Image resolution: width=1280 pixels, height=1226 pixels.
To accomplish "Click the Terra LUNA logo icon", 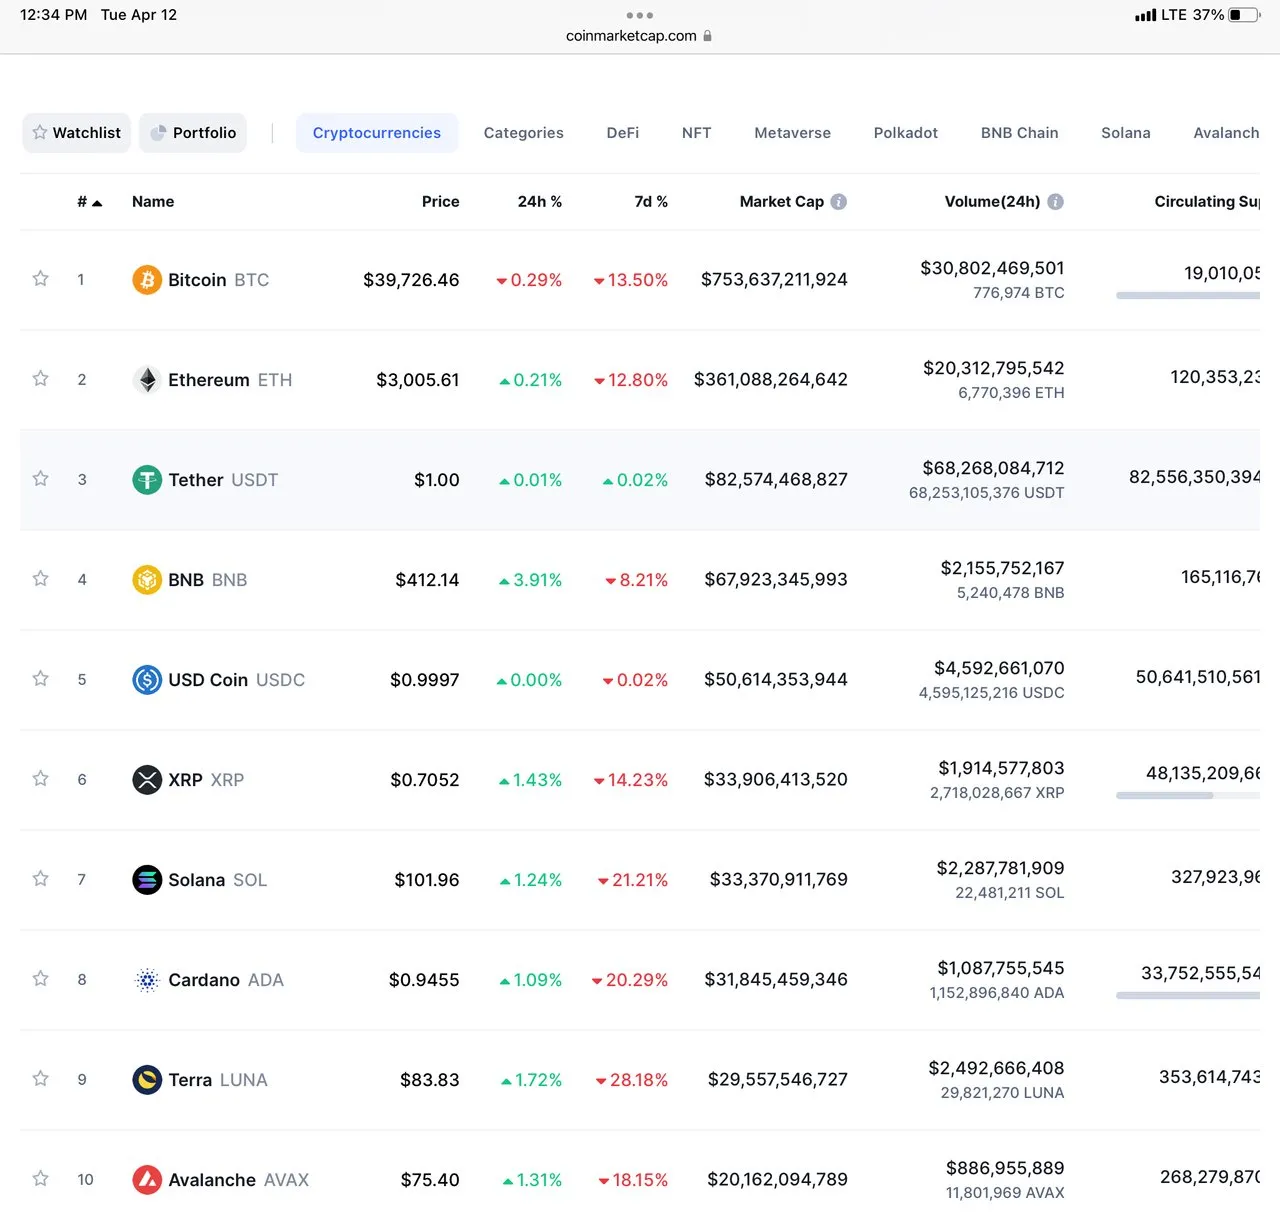I will [147, 1080].
